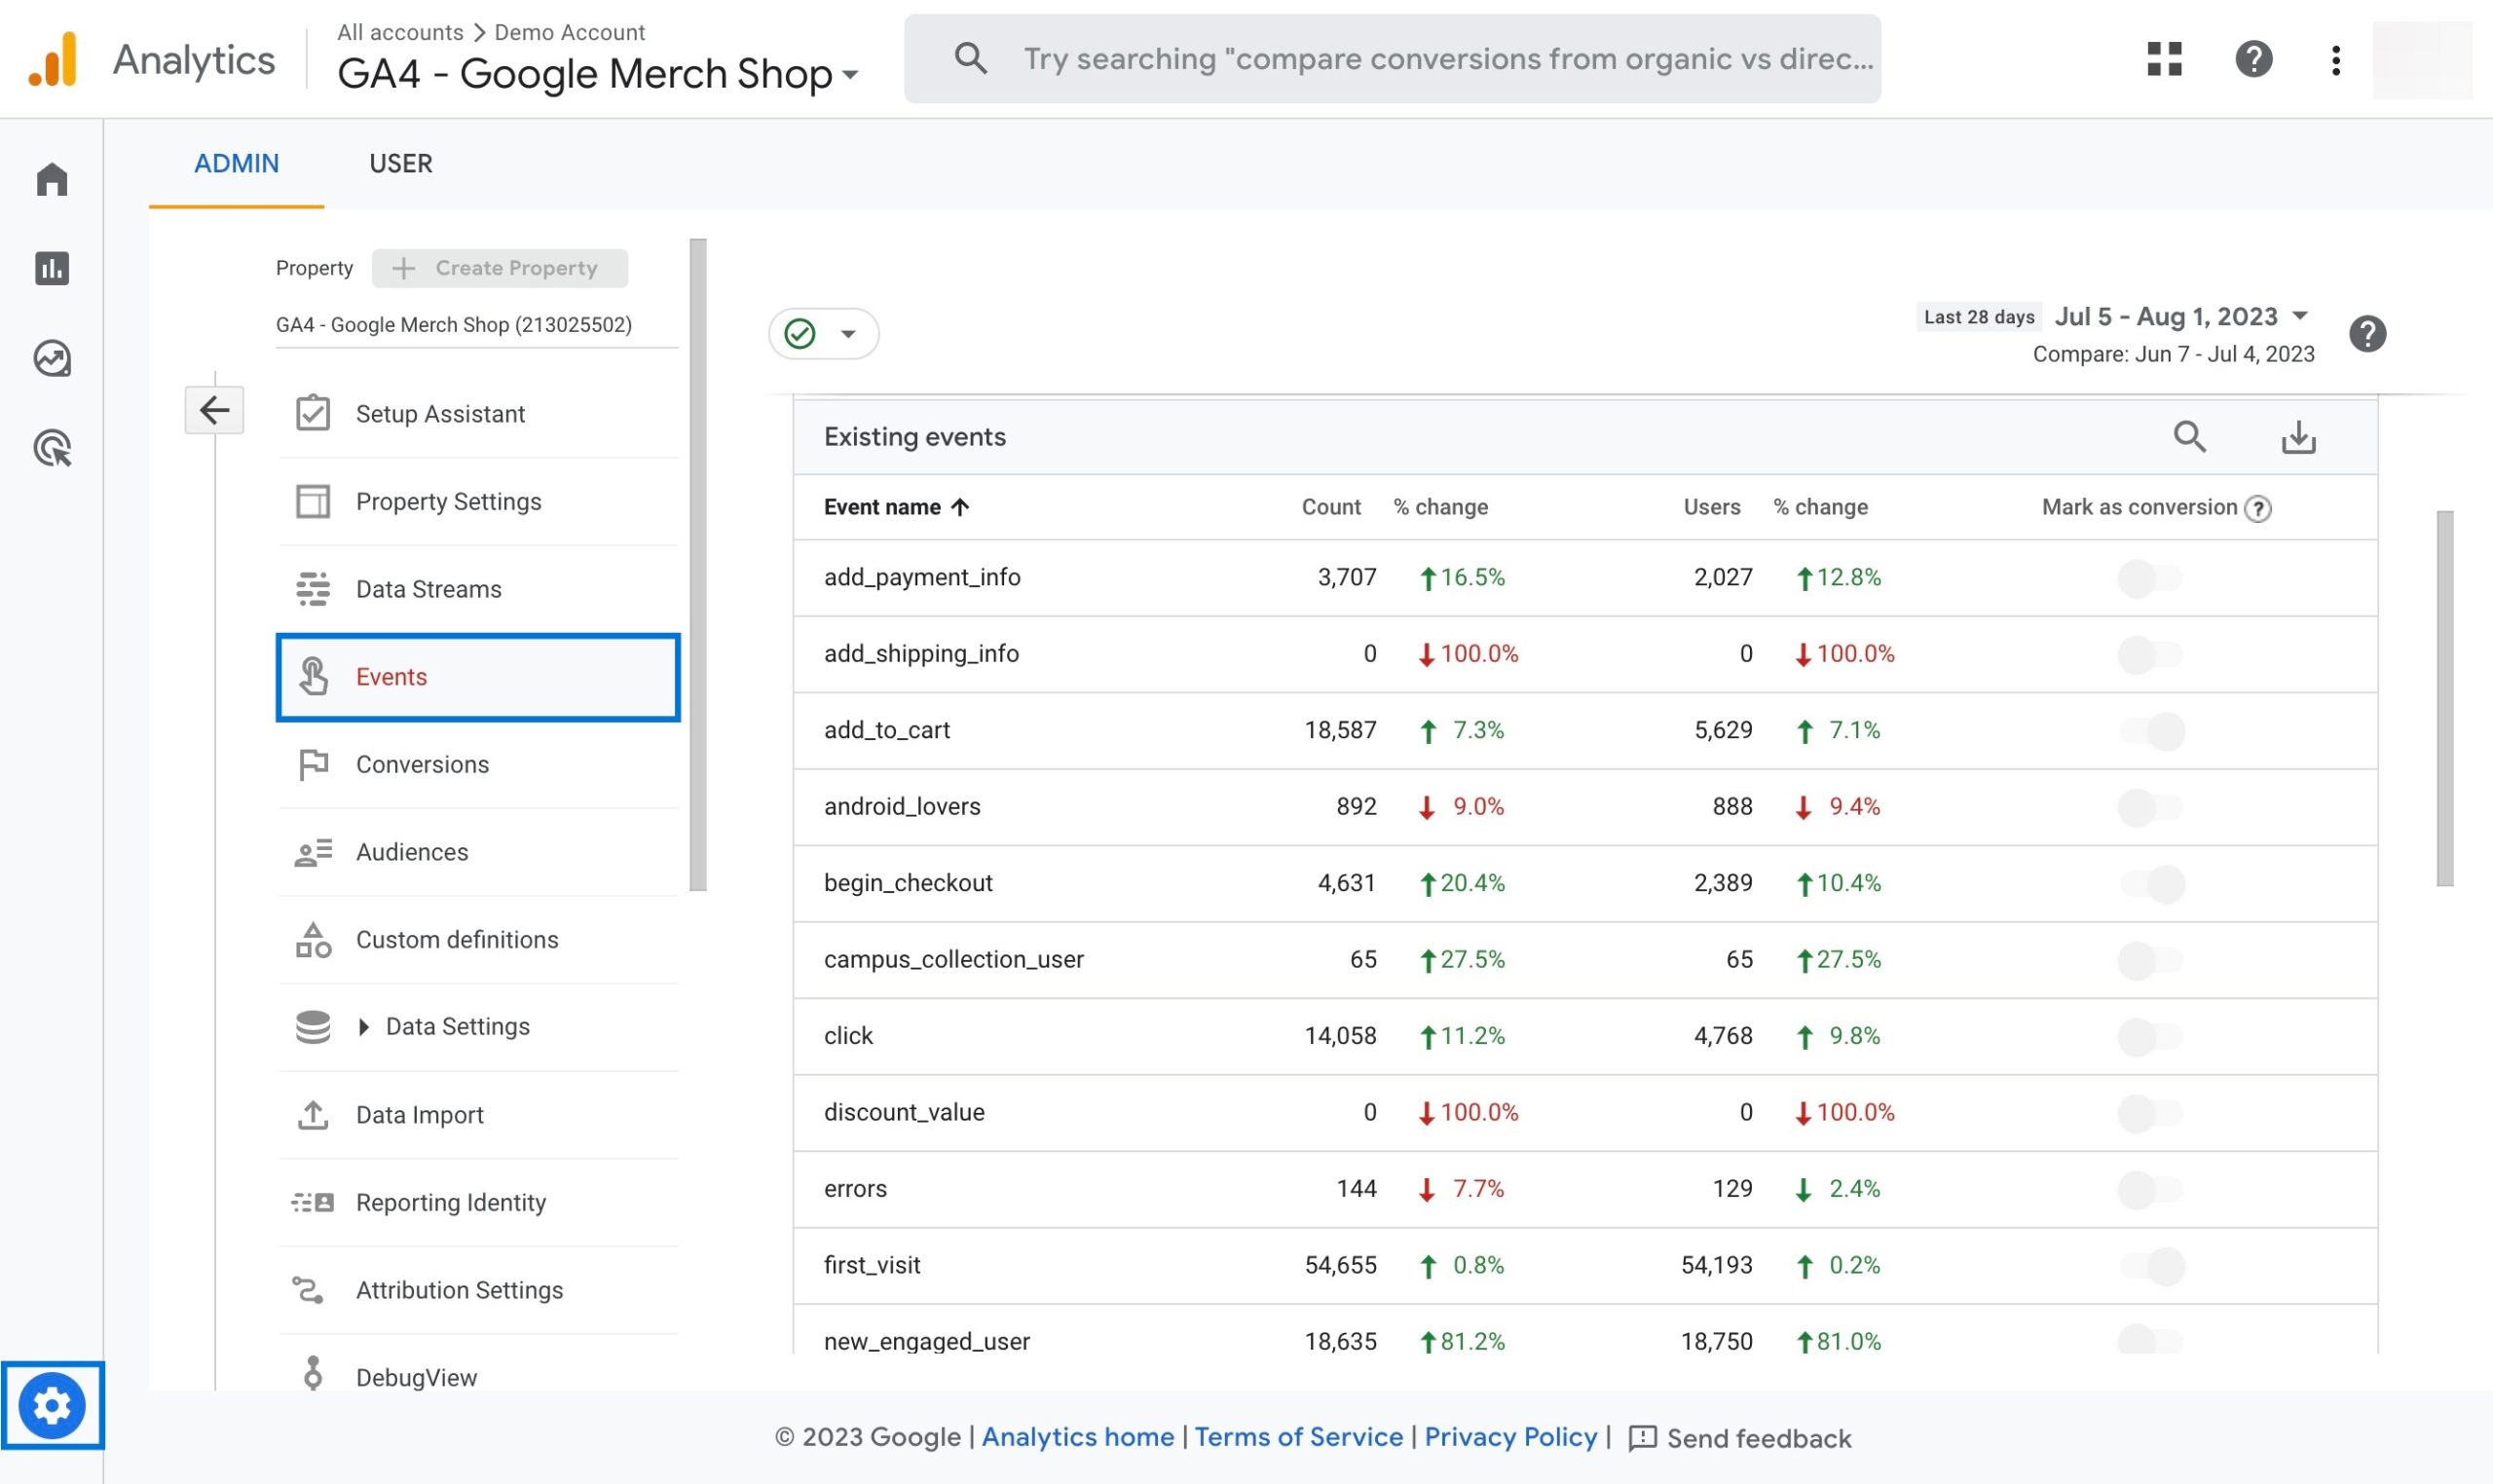Open the three-dot more options menu

click(x=2335, y=59)
